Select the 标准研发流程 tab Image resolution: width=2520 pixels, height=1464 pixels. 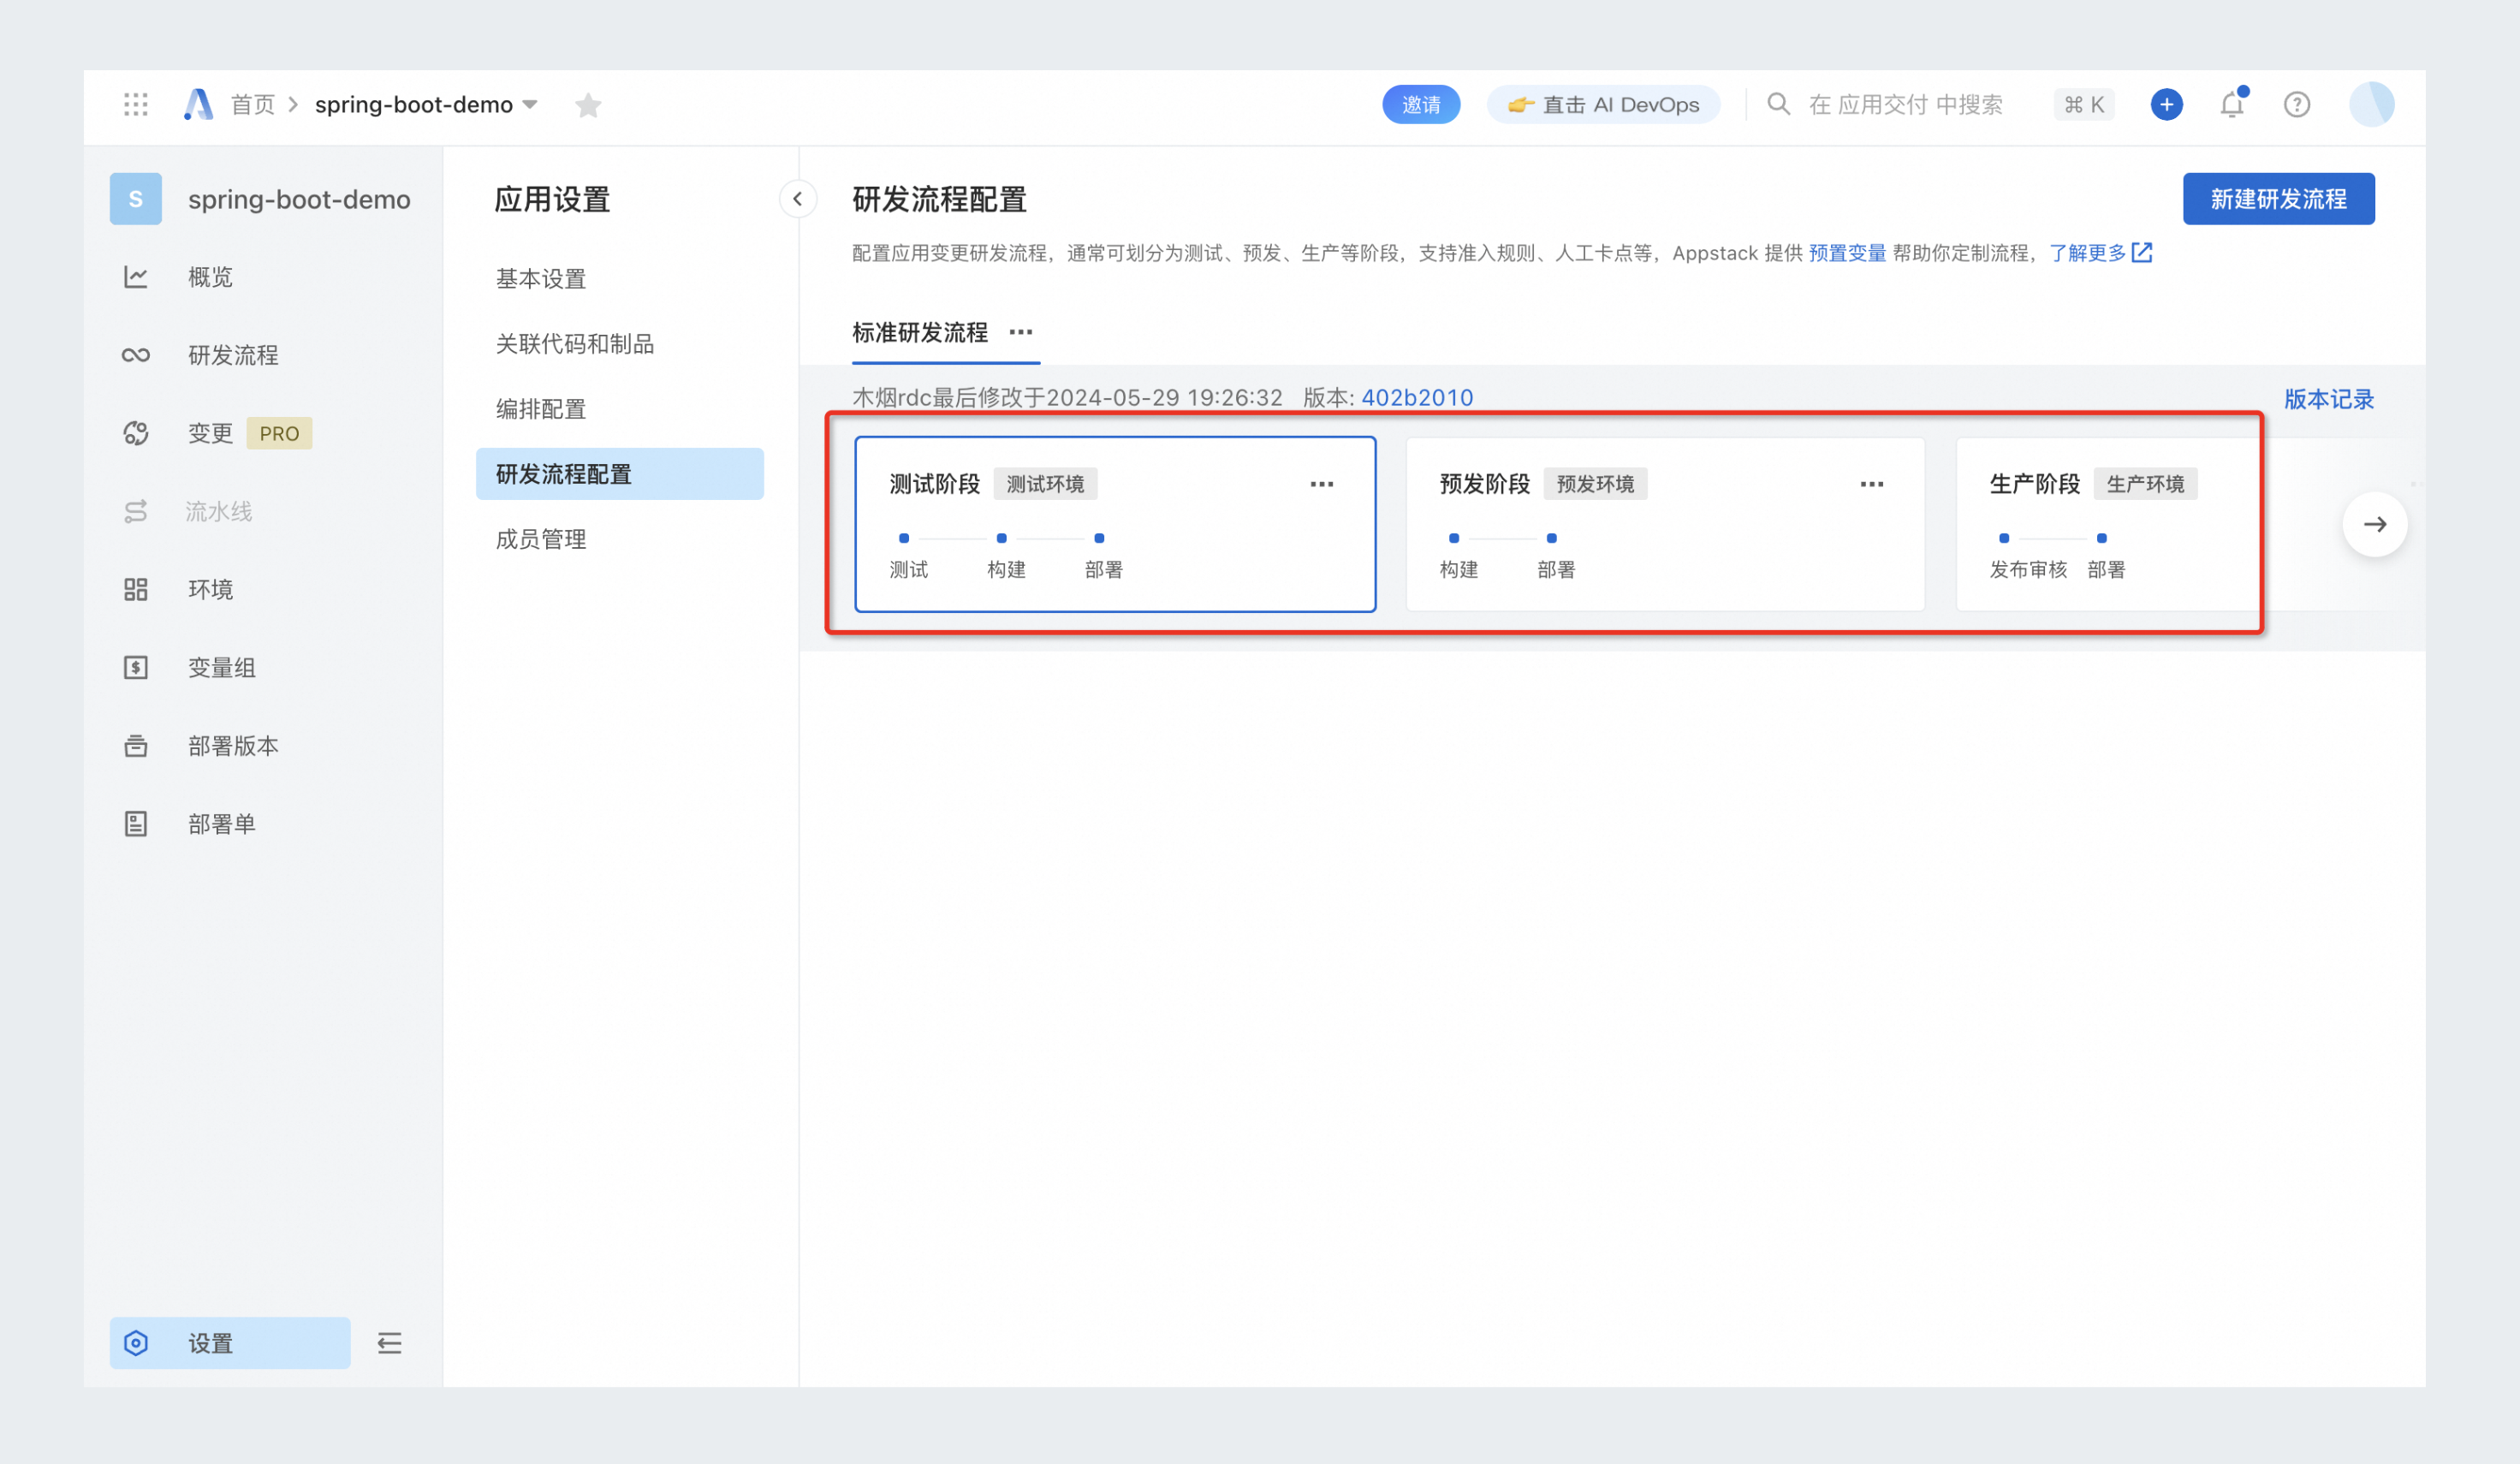coord(920,332)
